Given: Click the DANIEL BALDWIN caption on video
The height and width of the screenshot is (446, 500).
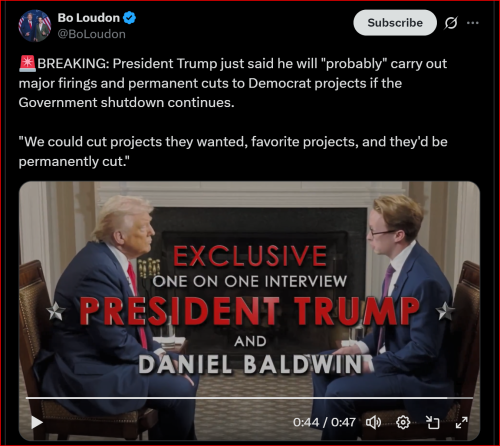Looking at the screenshot, I should (251, 364).
